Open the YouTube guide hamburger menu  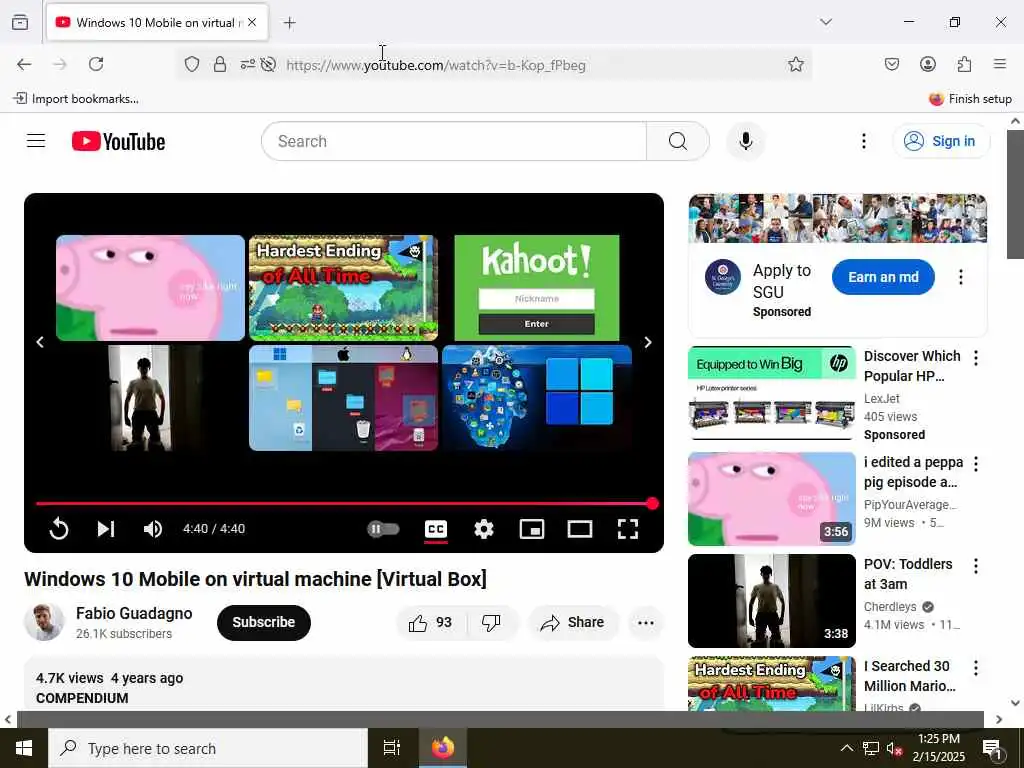click(36, 141)
